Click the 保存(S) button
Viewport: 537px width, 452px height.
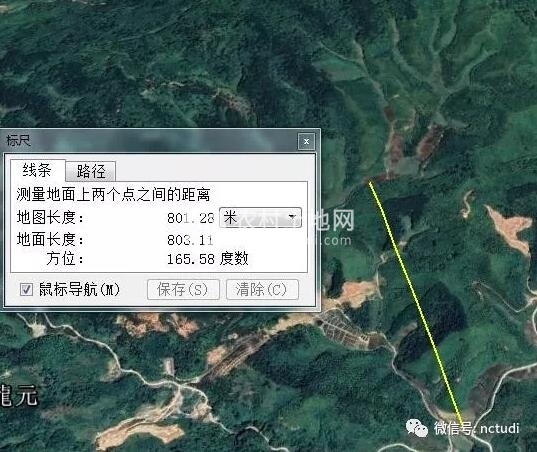pos(183,290)
